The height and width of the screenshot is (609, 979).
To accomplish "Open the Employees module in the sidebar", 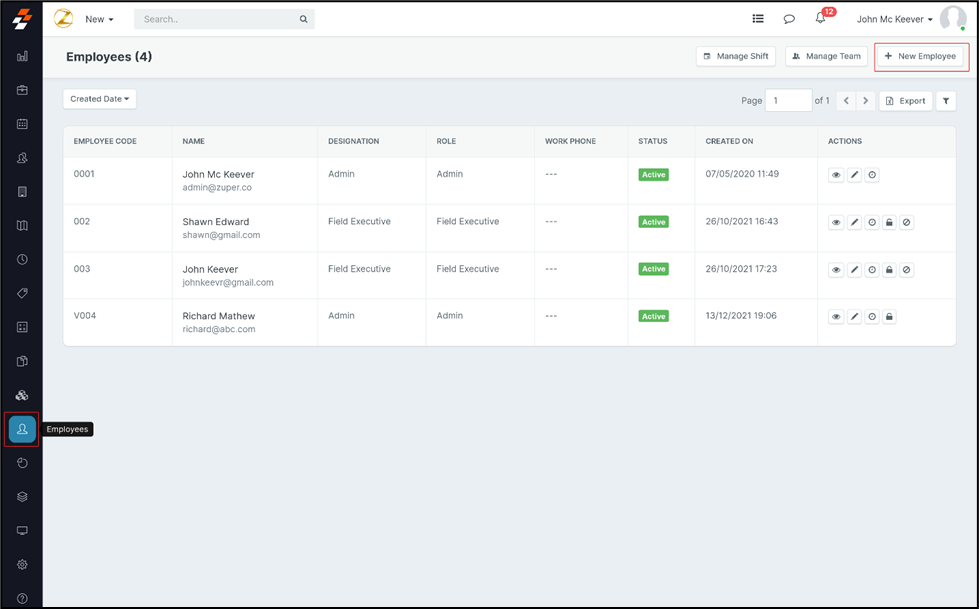I will (x=22, y=429).
